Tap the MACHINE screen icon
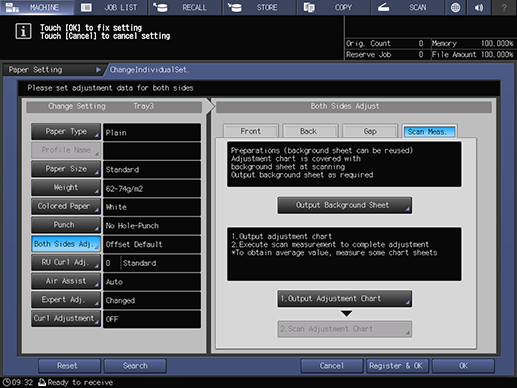This screenshot has height=388, width=517. tap(37, 7)
